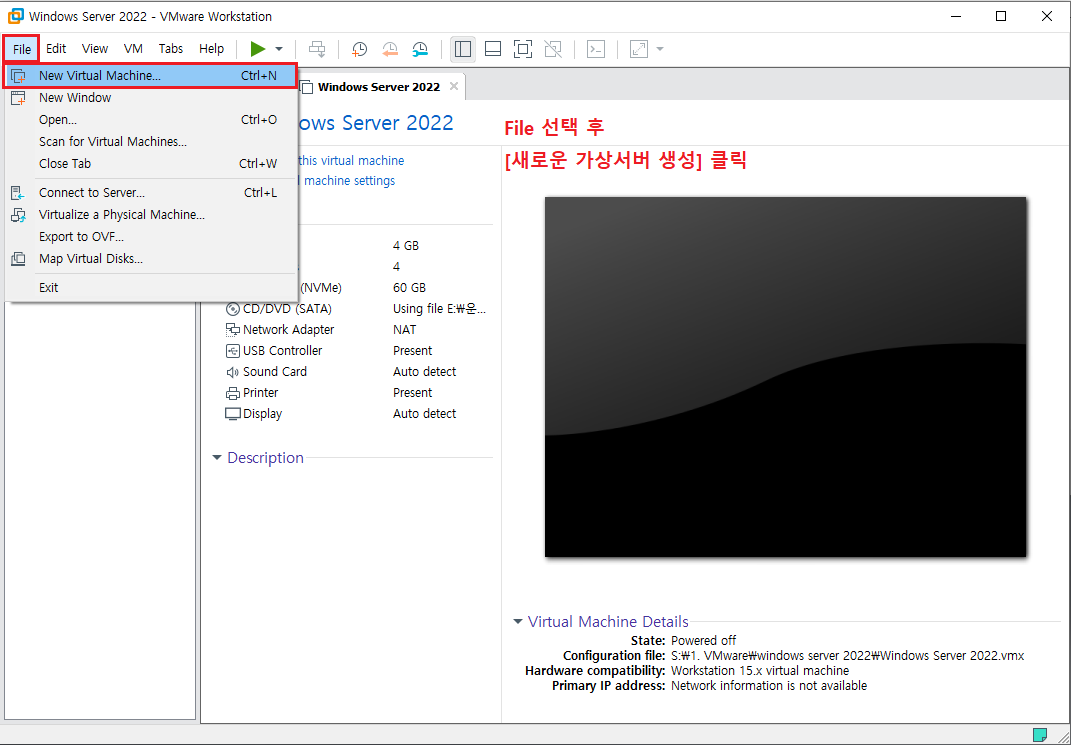This screenshot has width=1071, height=745.
Task: Click the 'NAT' network value
Action: click(x=404, y=330)
